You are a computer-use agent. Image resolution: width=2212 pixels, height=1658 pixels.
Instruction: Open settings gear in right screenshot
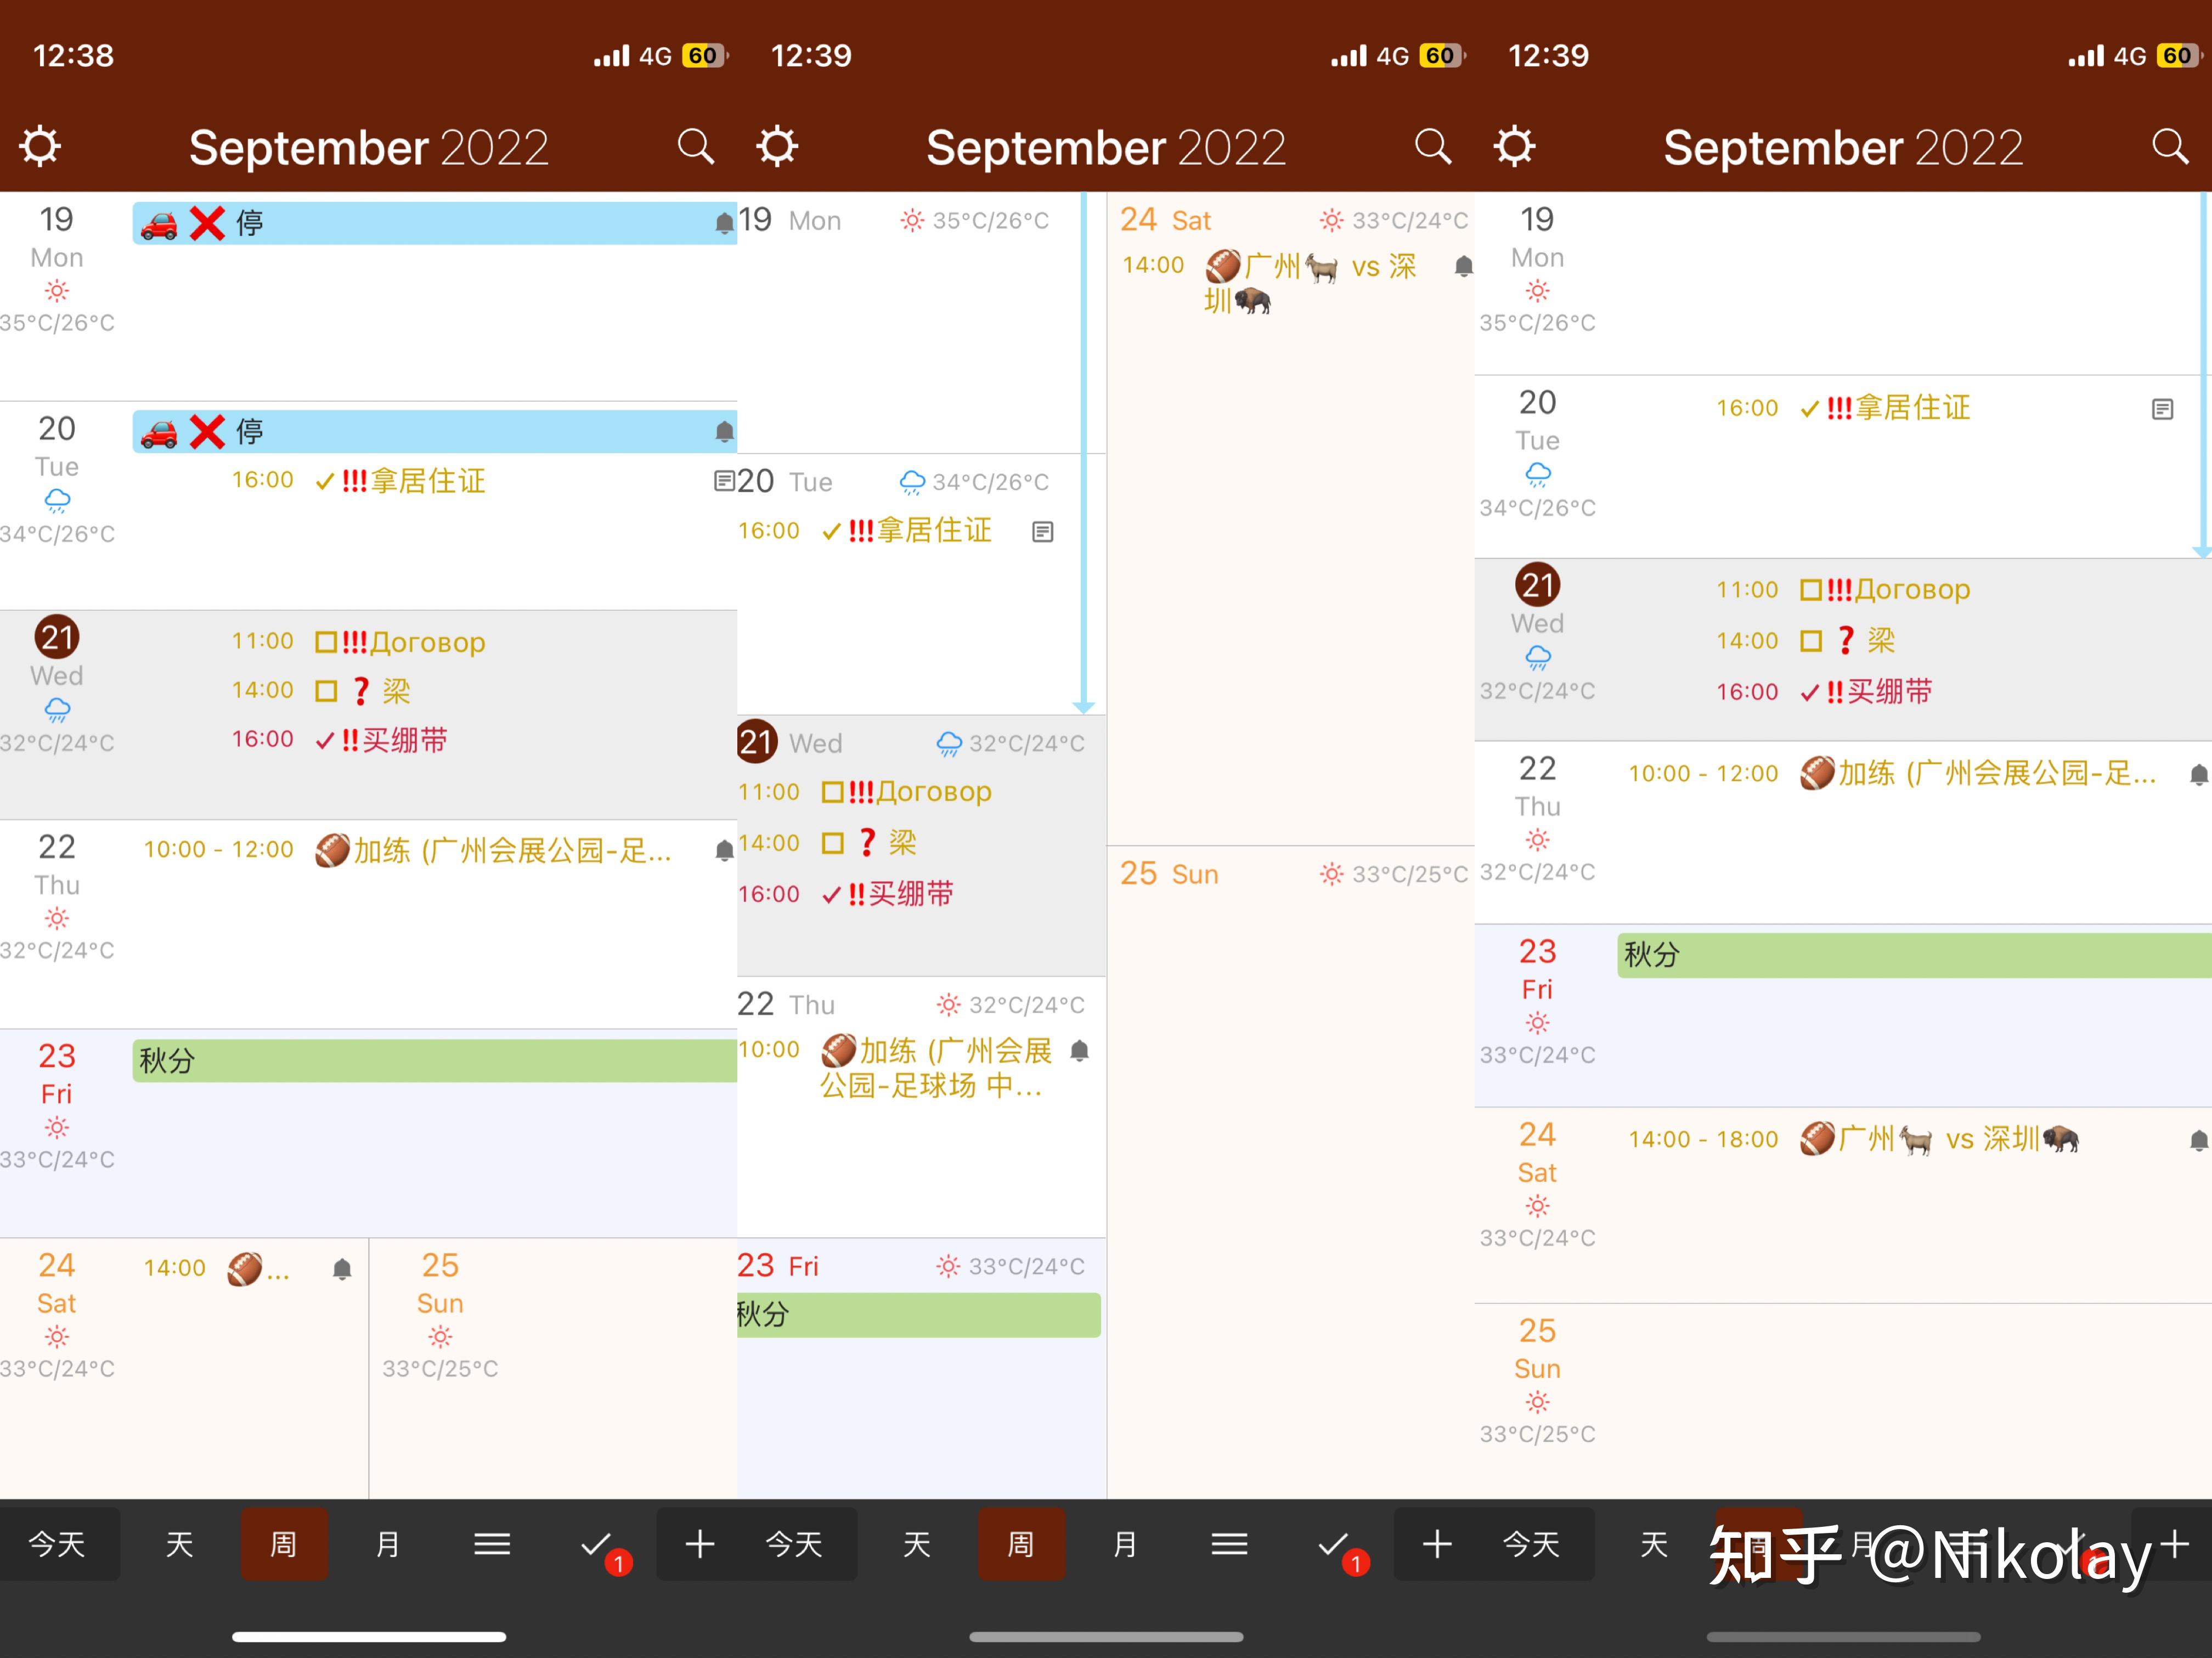[x=1515, y=146]
